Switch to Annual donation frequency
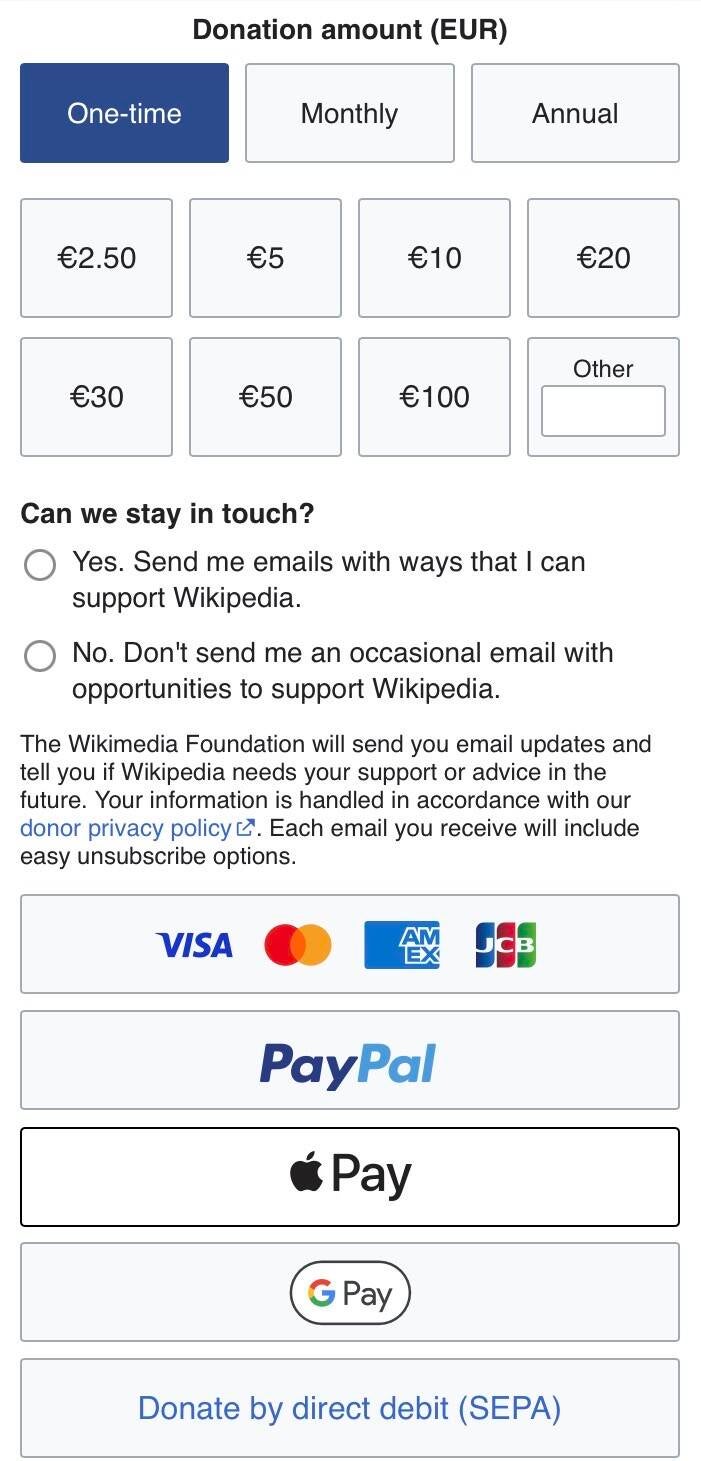This screenshot has width=701, height=1461. pos(575,113)
